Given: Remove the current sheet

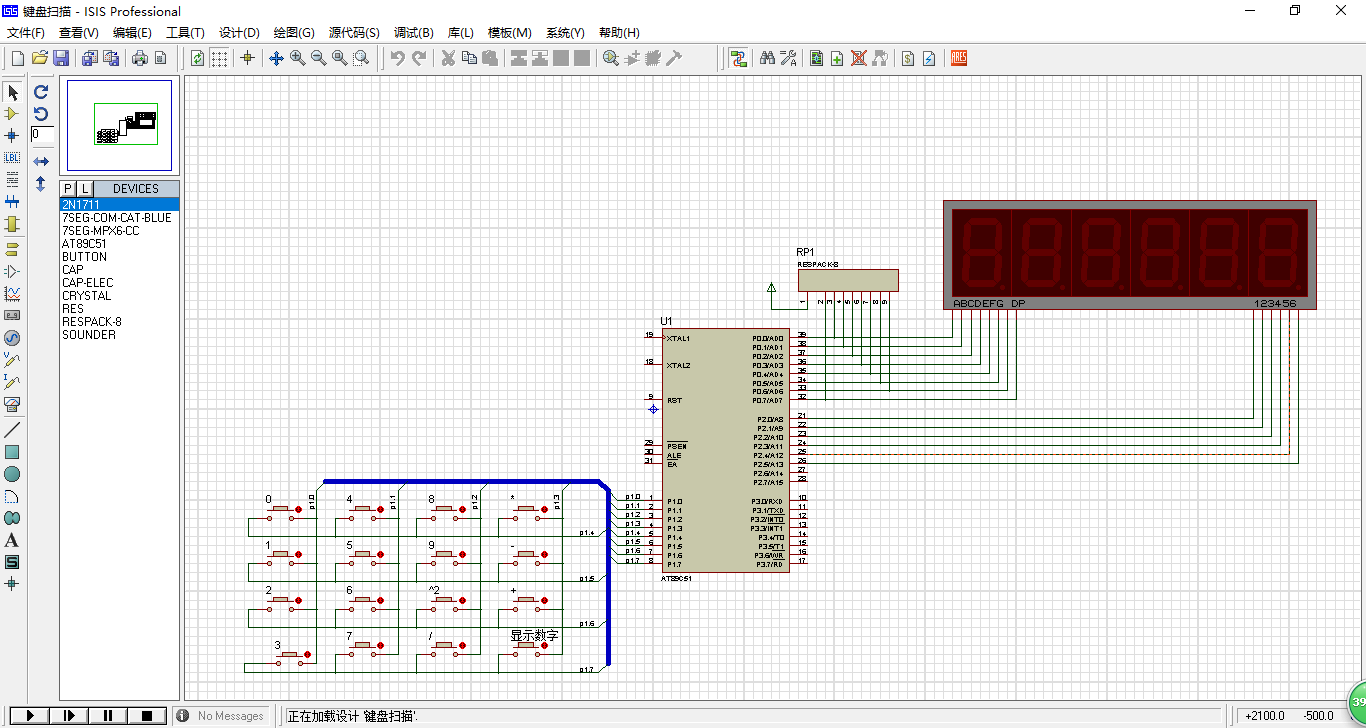Looking at the screenshot, I should (x=858, y=58).
